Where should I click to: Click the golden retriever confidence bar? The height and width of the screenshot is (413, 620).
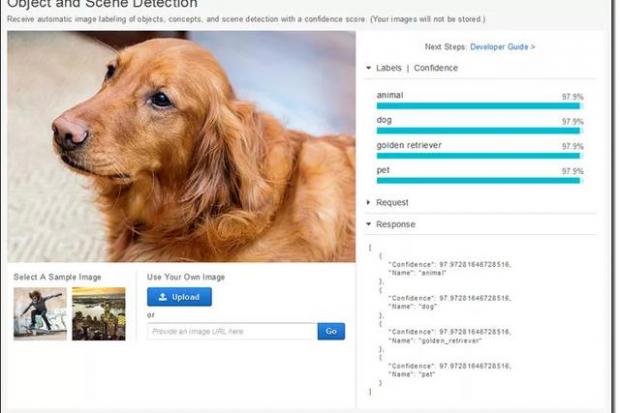[479, 155]
